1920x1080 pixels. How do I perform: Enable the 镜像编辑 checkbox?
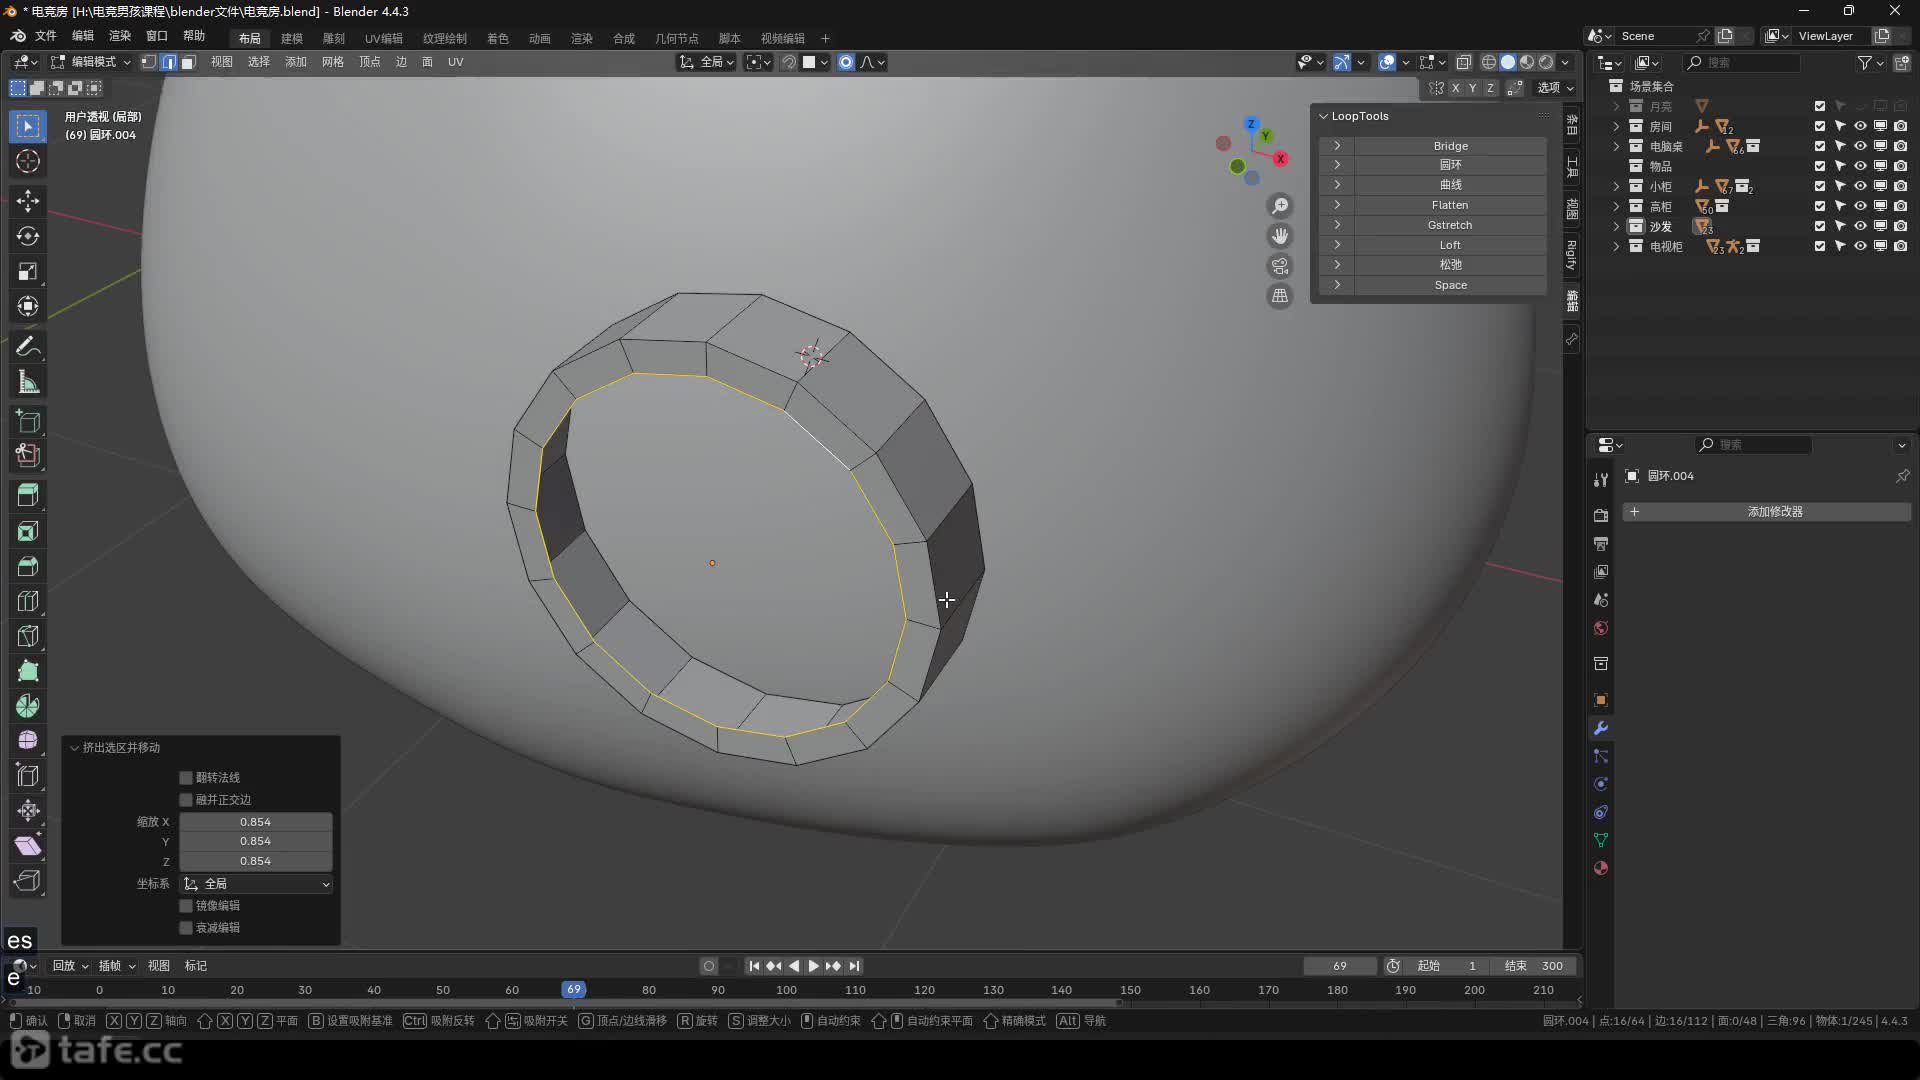186,905
